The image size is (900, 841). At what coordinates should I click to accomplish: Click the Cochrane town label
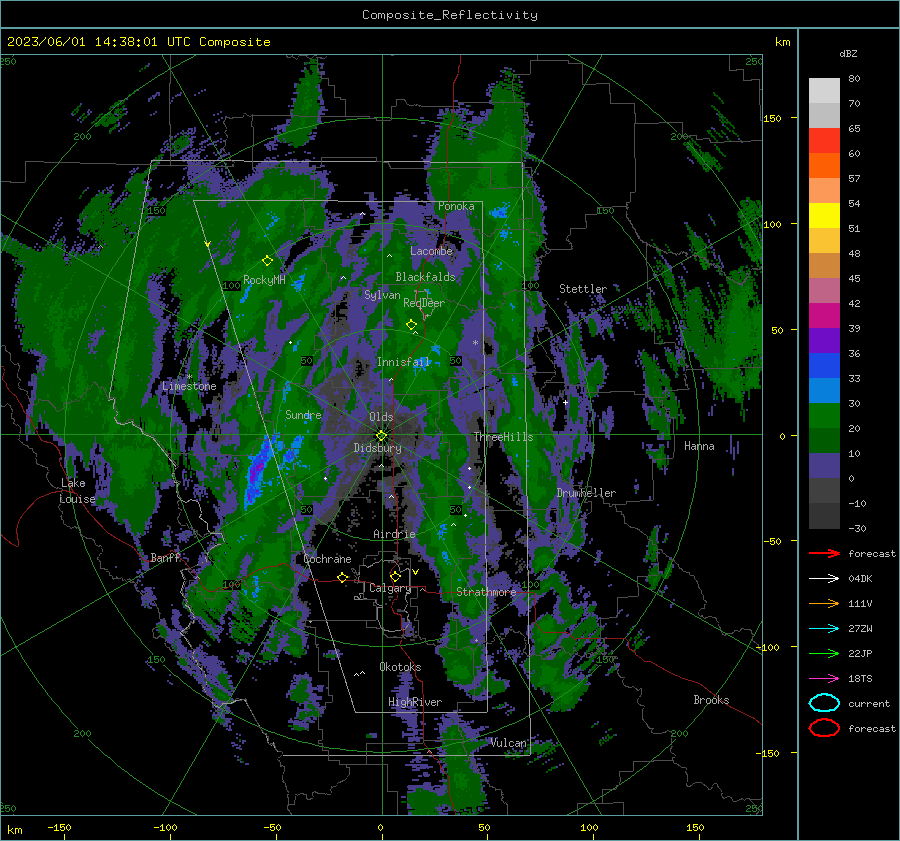pos(327,559)
